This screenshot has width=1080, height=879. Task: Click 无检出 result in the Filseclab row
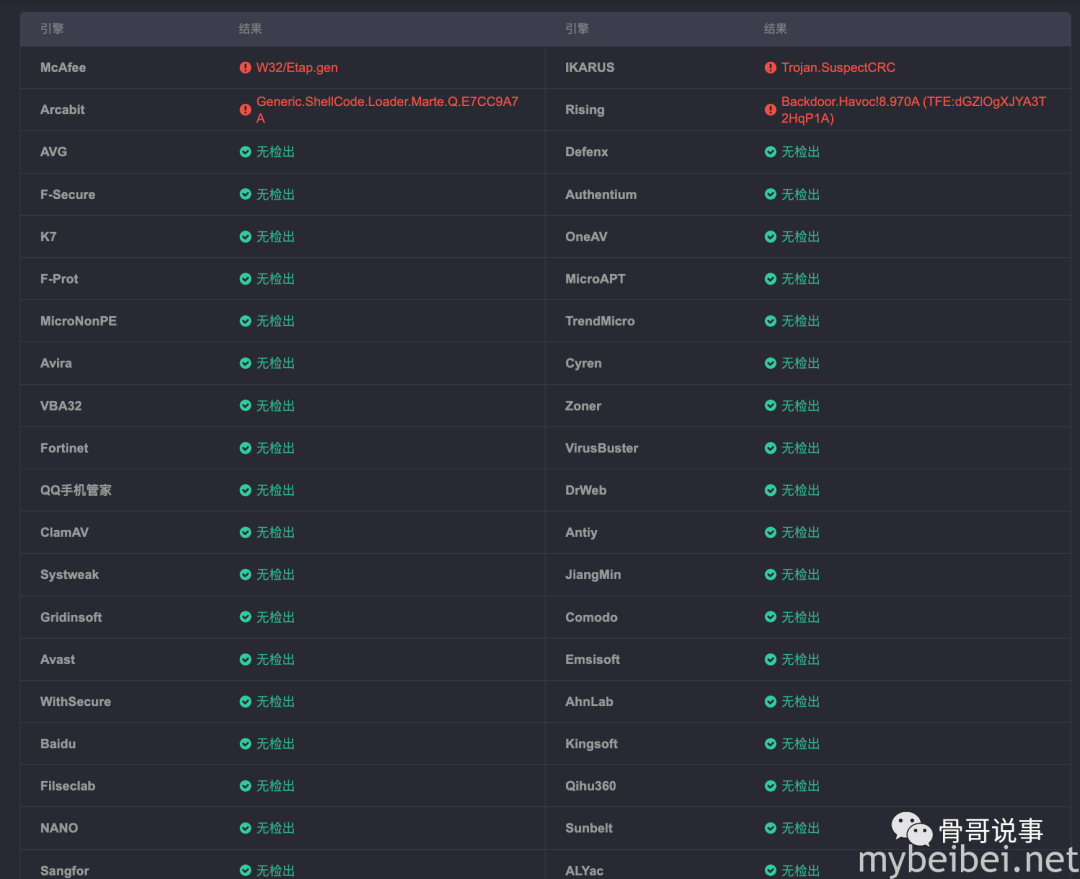coord(276,786)
